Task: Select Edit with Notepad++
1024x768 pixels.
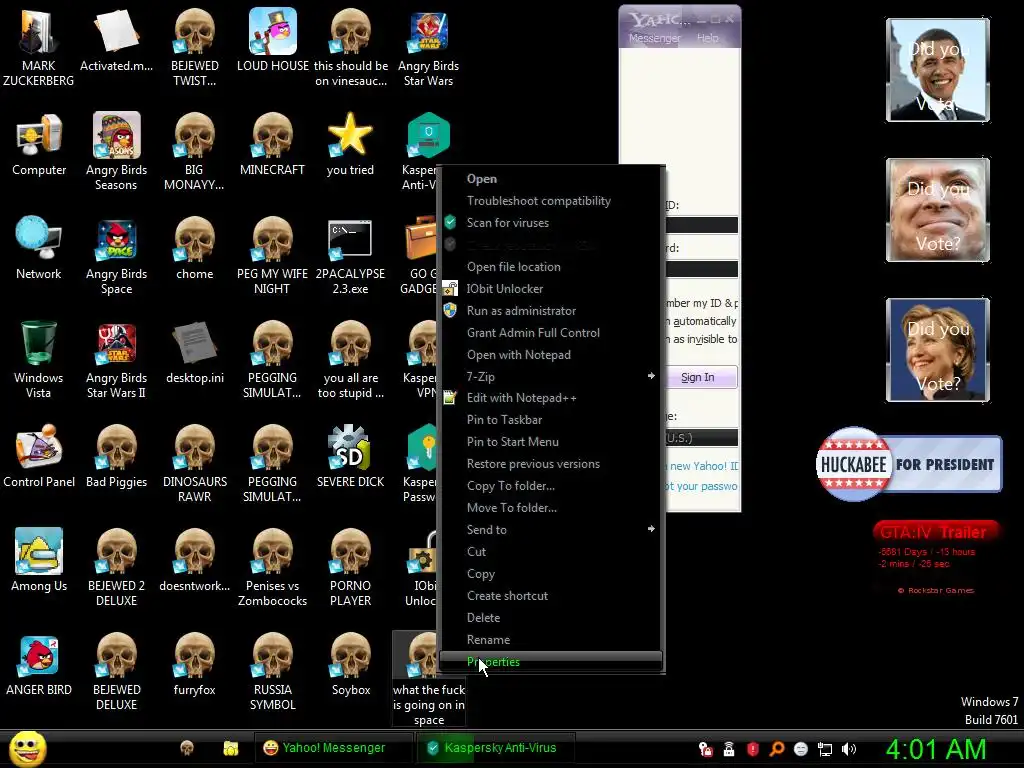Action: [x=551, y=398]
